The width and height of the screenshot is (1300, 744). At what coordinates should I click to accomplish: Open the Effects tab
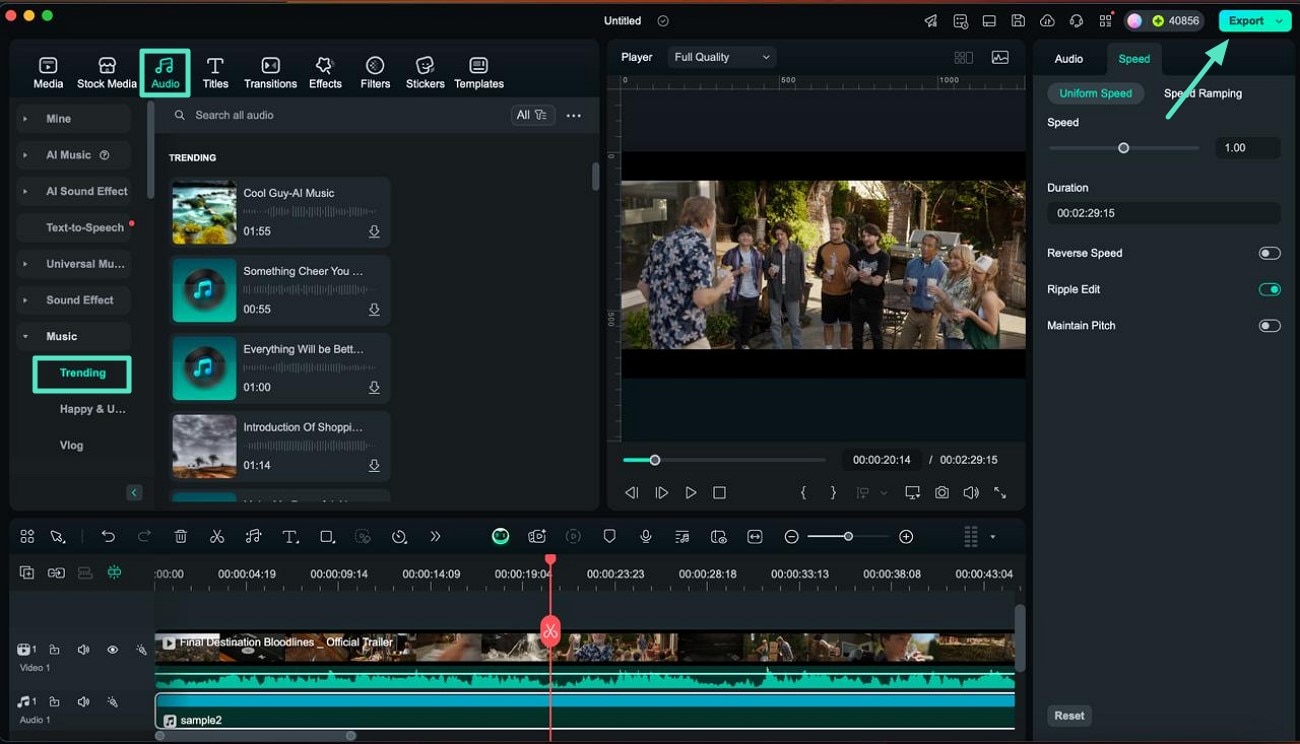click(x=325, y=73)
